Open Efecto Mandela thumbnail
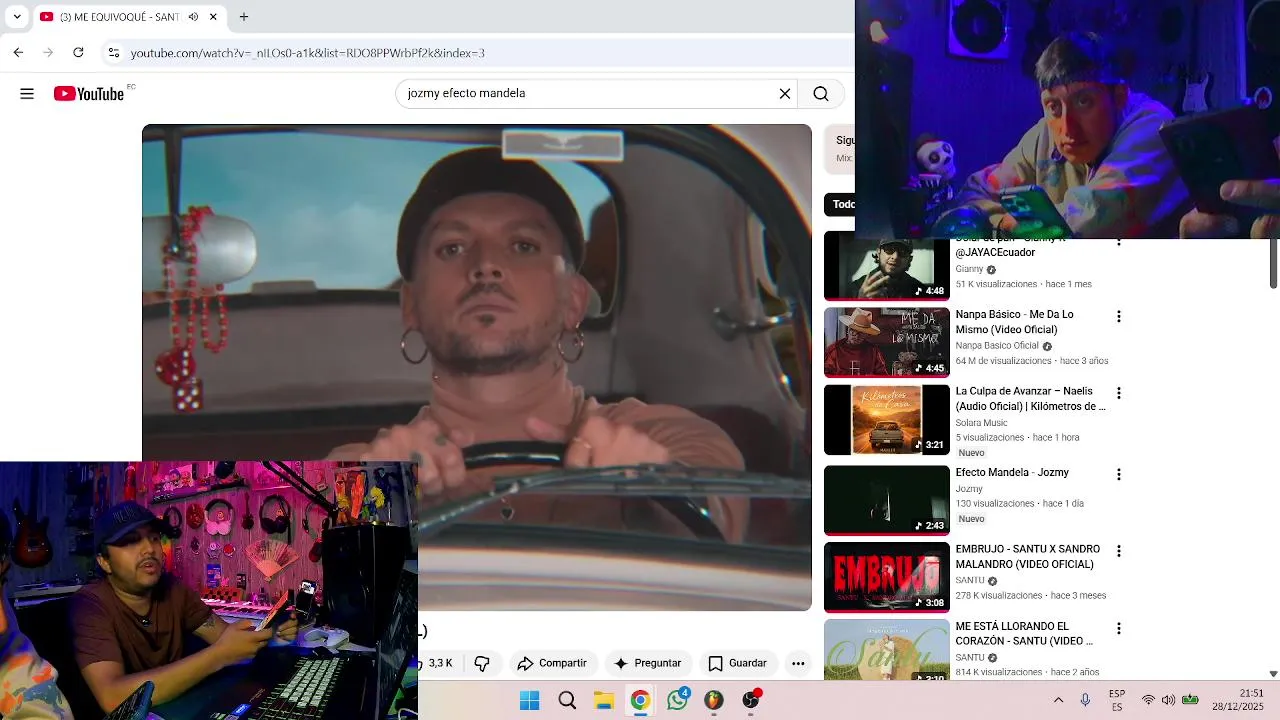Viewport: 1280px width, 720px height. point(887,501)
